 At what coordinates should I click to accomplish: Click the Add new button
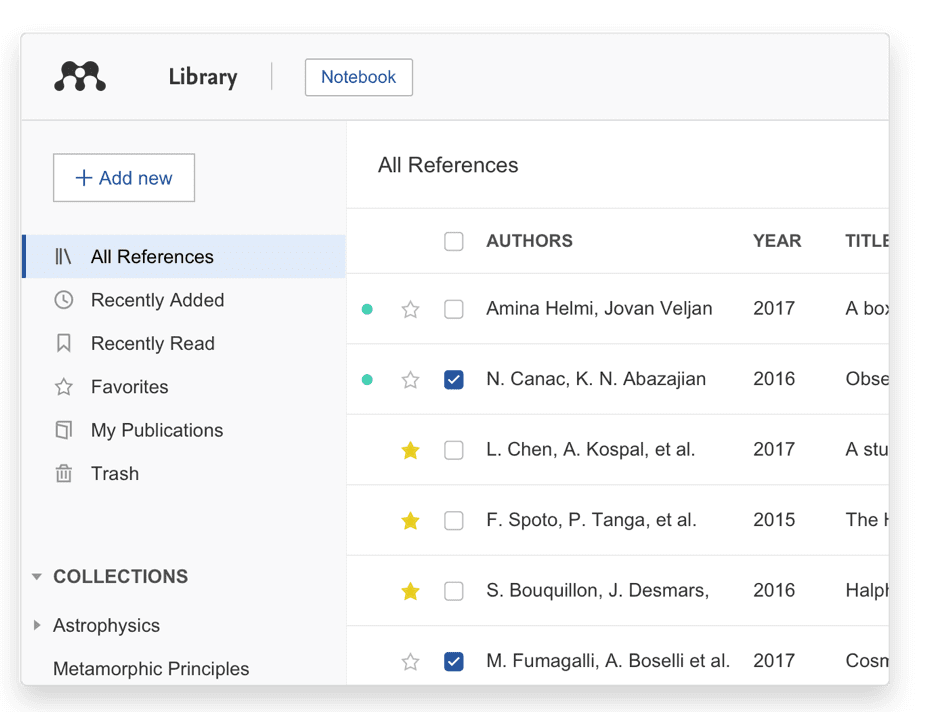(x=124, y=178)
